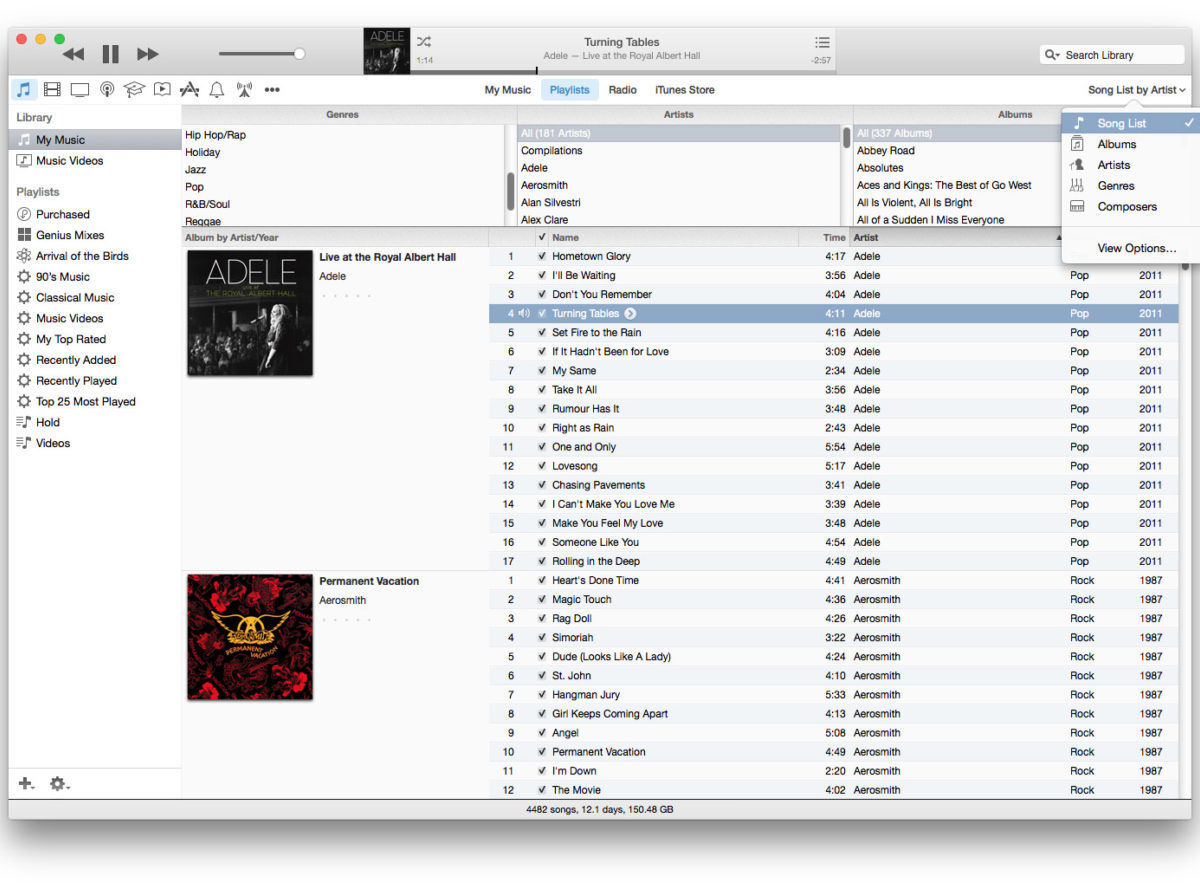Choose Song List from the view menu
1200x889 pixels.
click(1131, 123)
